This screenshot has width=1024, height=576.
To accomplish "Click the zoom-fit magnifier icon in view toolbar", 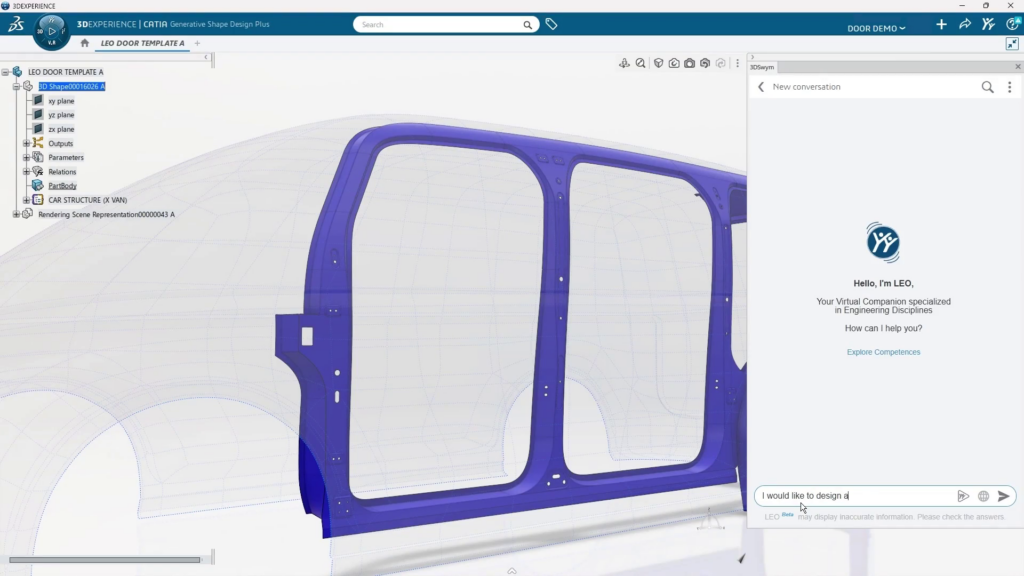I will tap(640, 63).
